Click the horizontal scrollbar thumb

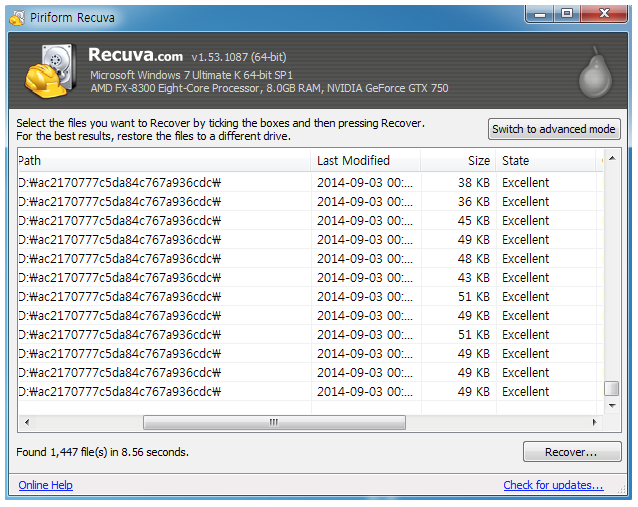[x=274, y=422]
